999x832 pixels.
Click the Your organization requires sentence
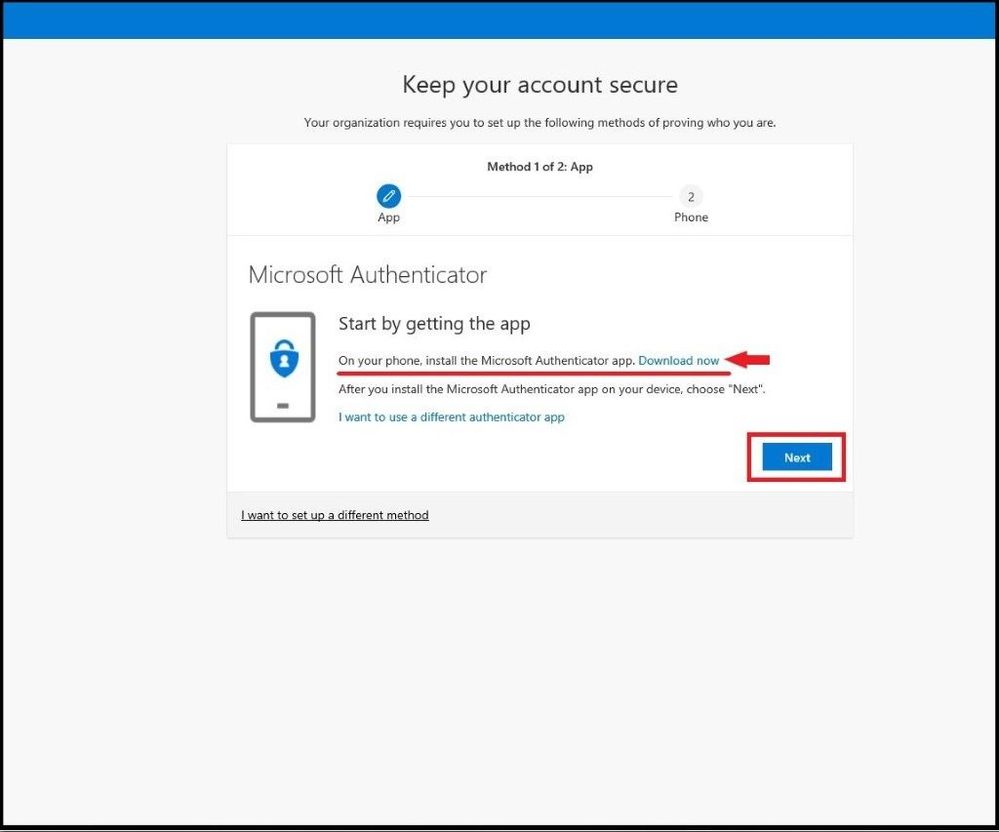(x=540, y=122)
